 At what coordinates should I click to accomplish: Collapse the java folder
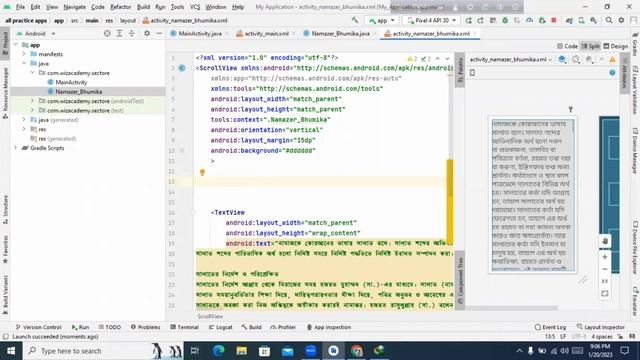point(24,63)
